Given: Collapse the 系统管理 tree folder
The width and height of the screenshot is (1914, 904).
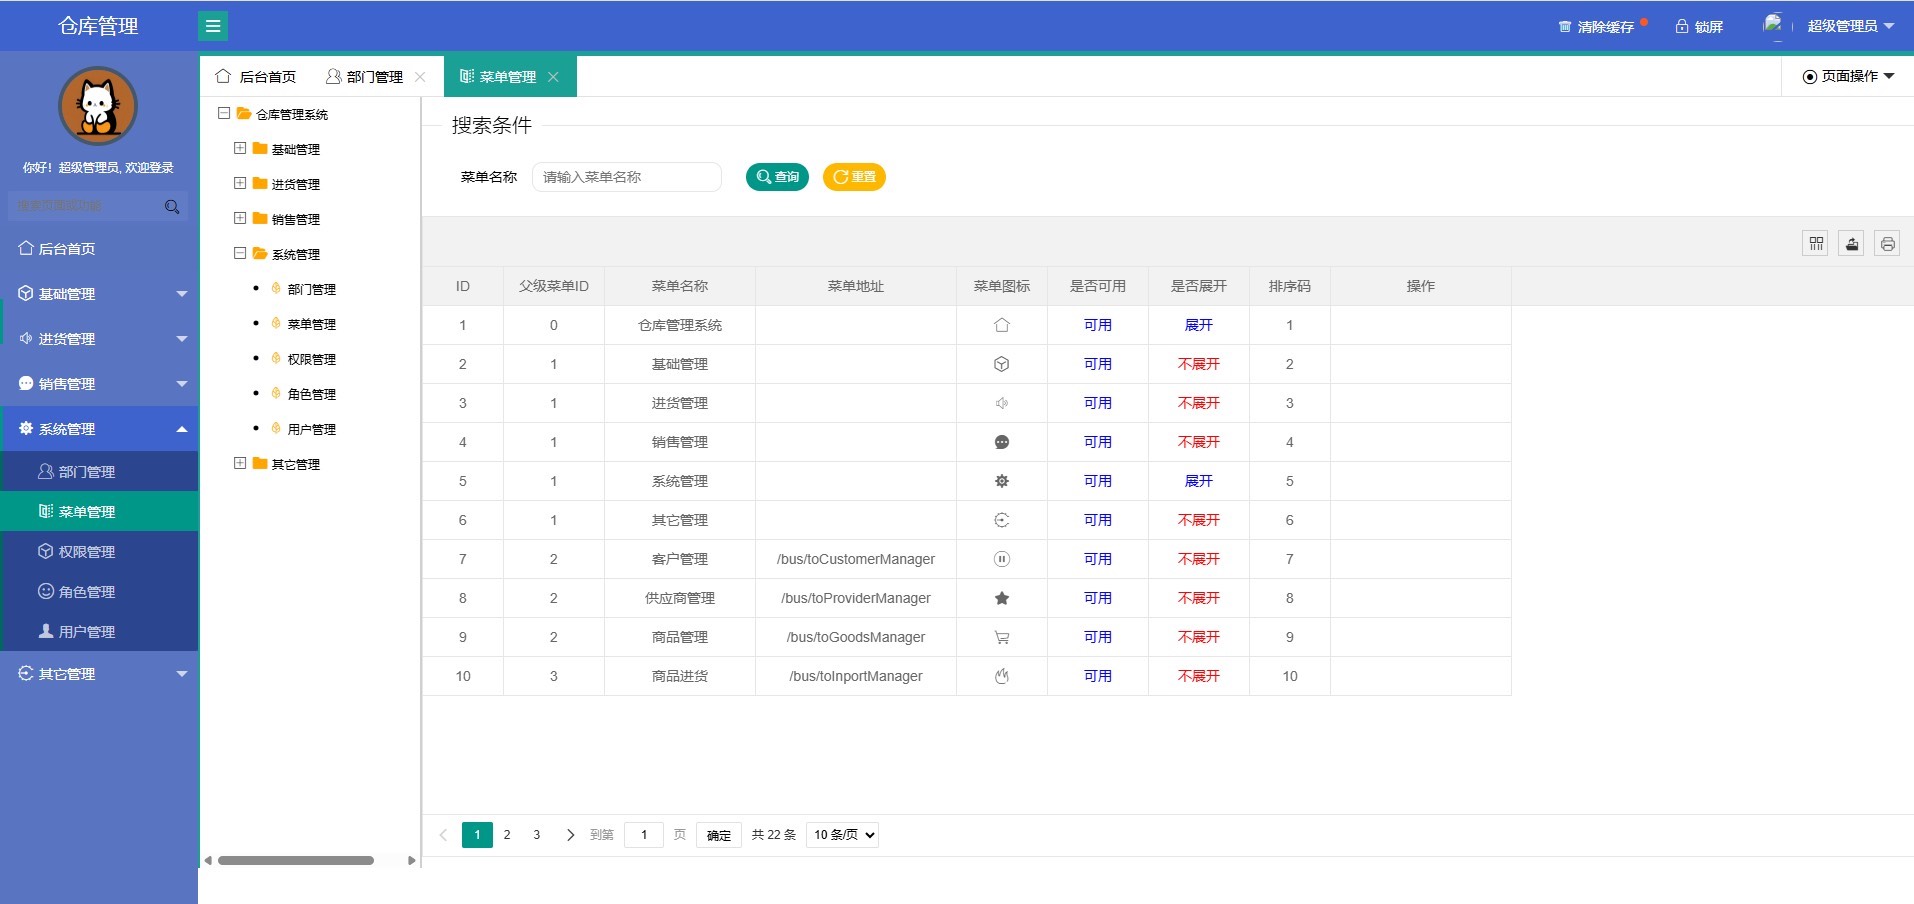Looking at the screenshot, I should [x=240, y=254].
